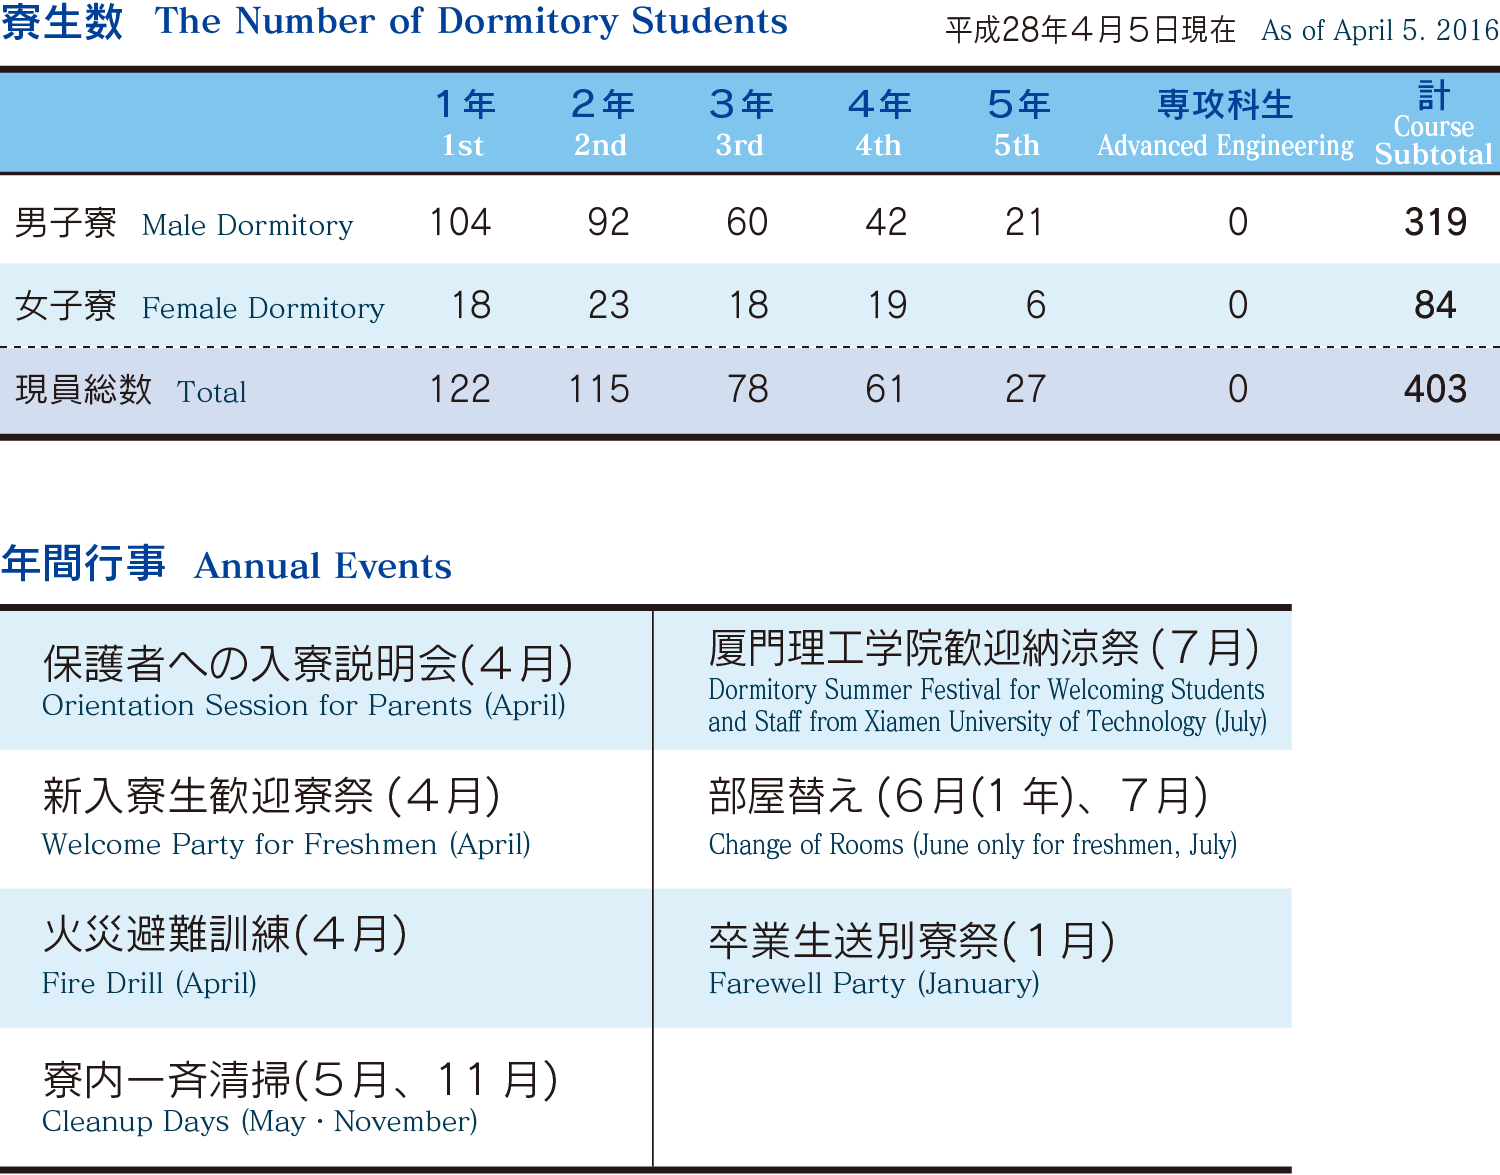Viewport: 1500px width, 1175px height.
Task: Click the '2nd' year column header
Action: point(601,124)
